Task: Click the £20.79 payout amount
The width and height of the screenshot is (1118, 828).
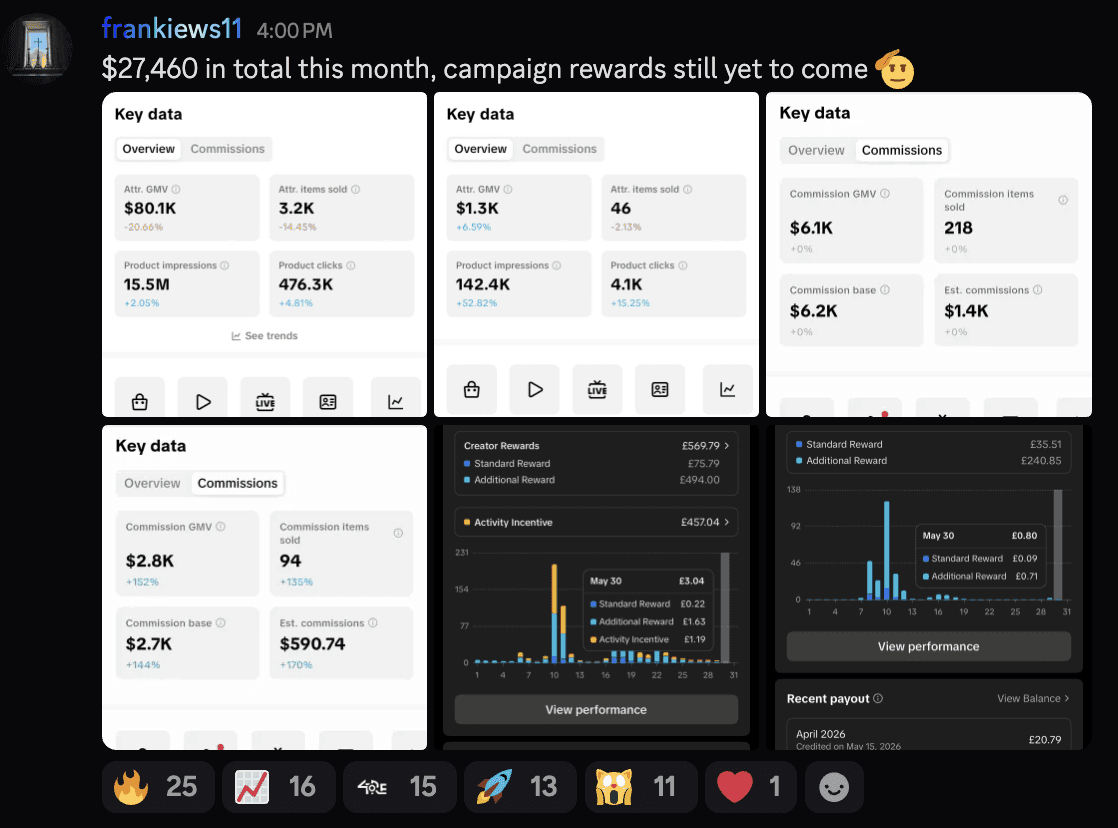Action: 1045,740
